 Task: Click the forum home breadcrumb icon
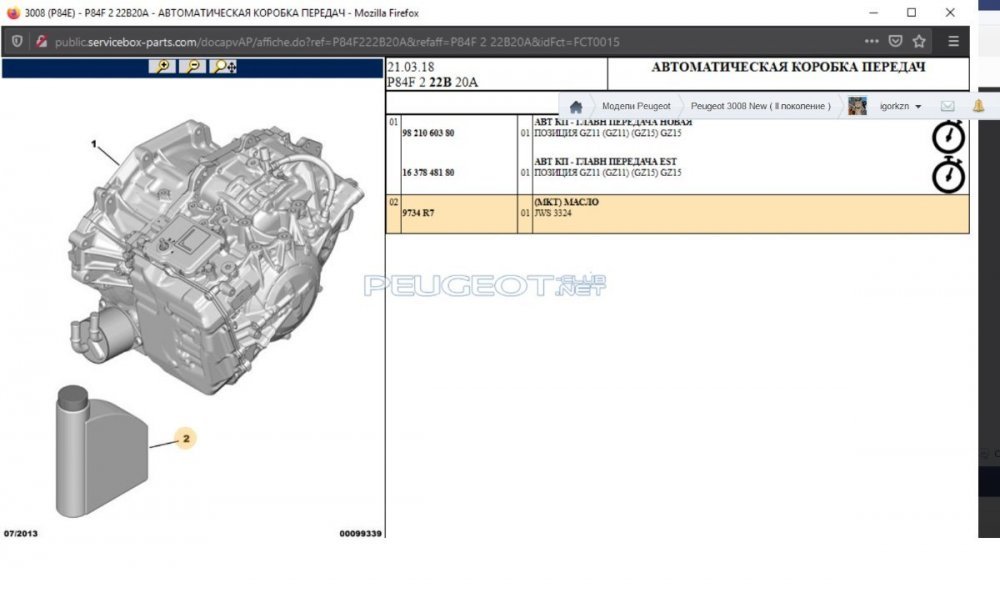tap(576, 106)
